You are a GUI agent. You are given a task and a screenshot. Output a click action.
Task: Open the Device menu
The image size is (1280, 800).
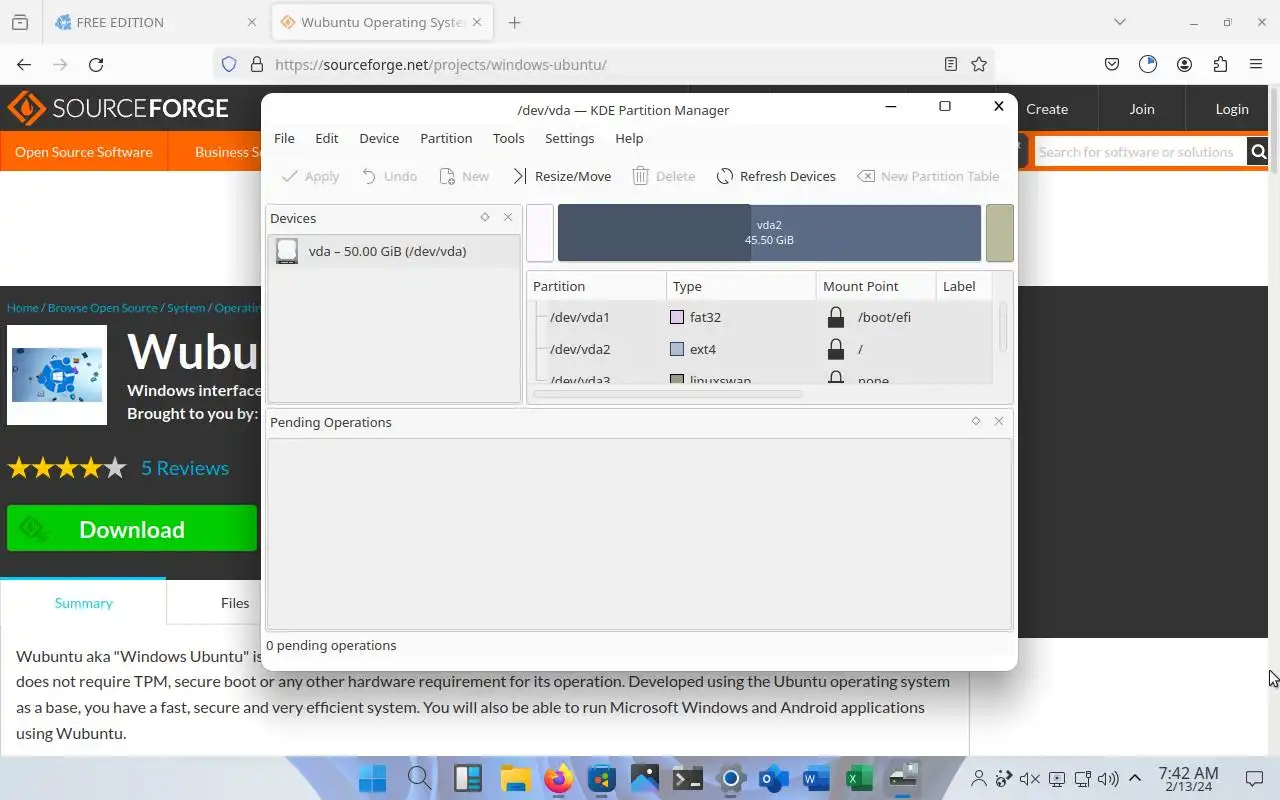point(379,138)
